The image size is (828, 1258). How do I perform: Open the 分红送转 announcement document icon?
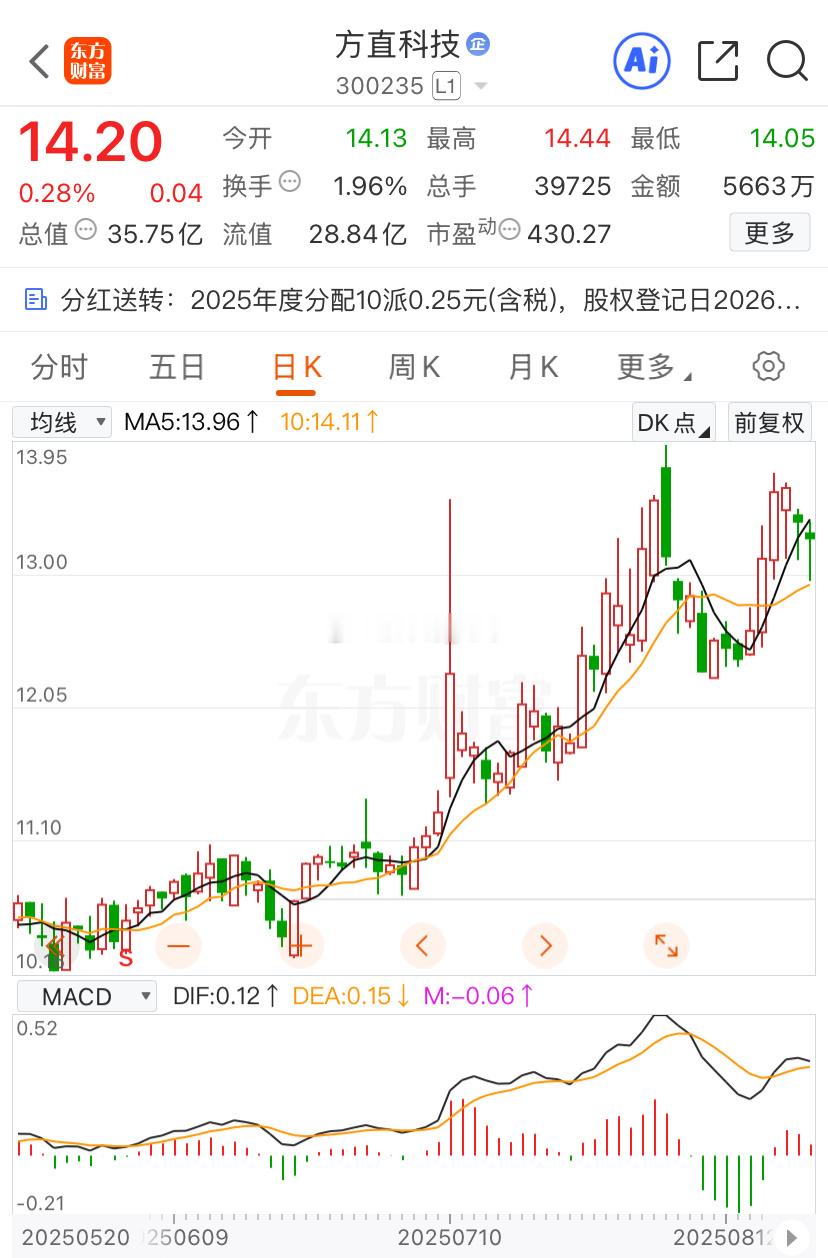coord(36,299)
